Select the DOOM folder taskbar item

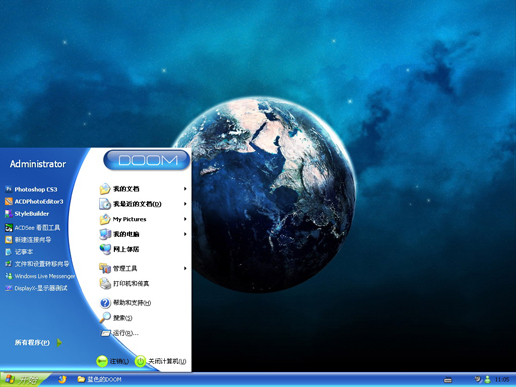99,379
